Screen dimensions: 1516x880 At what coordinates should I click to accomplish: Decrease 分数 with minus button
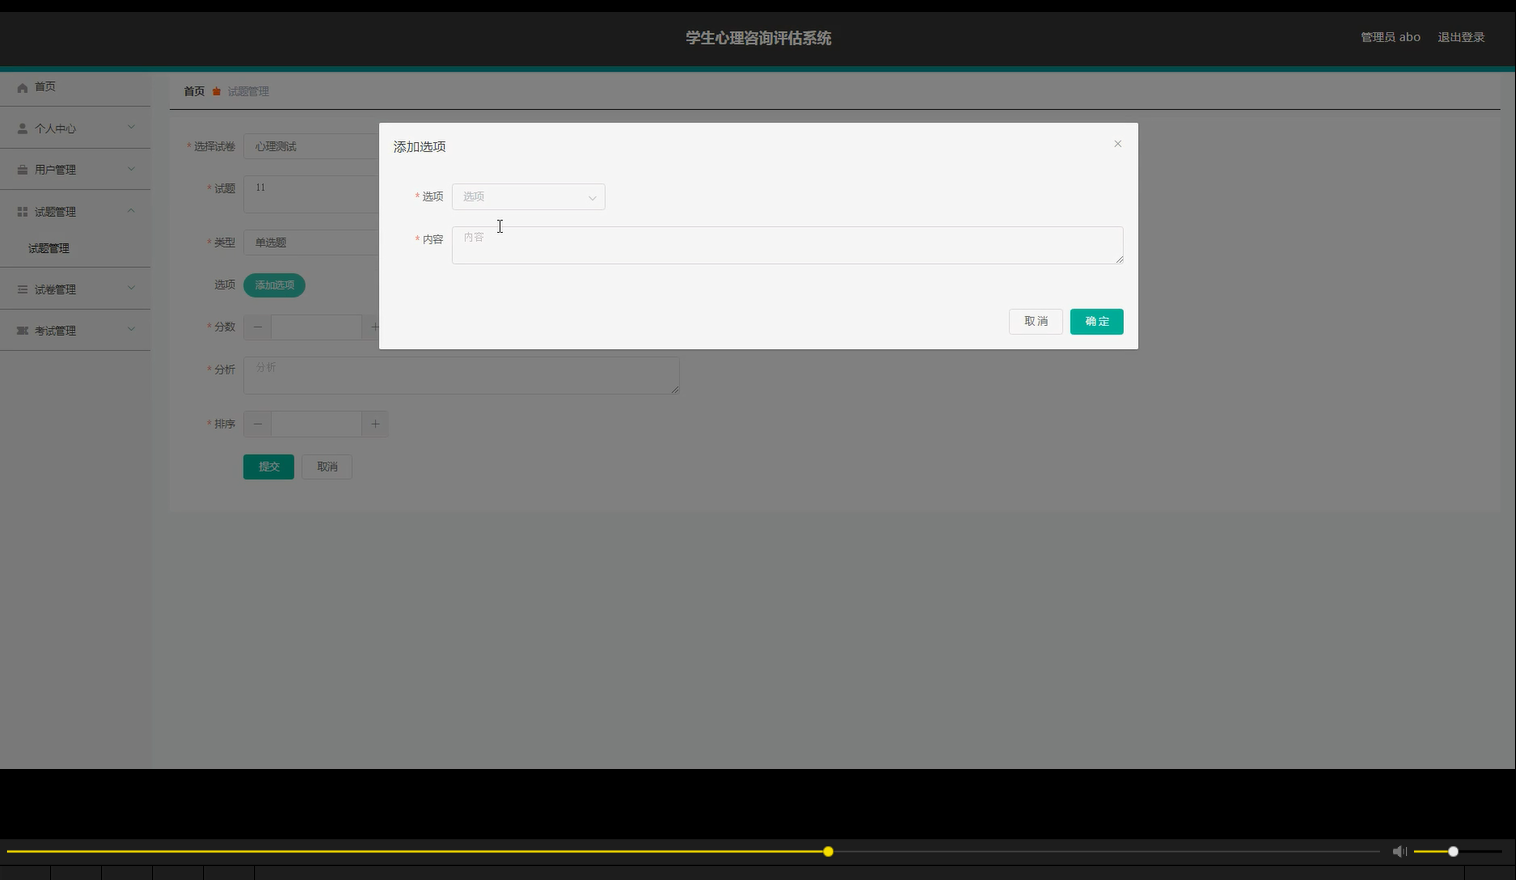(x=257, y=327)
